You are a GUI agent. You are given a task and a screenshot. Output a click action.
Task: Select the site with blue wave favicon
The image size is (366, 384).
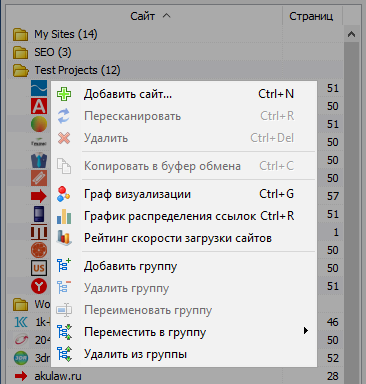(x=39, y=88)
